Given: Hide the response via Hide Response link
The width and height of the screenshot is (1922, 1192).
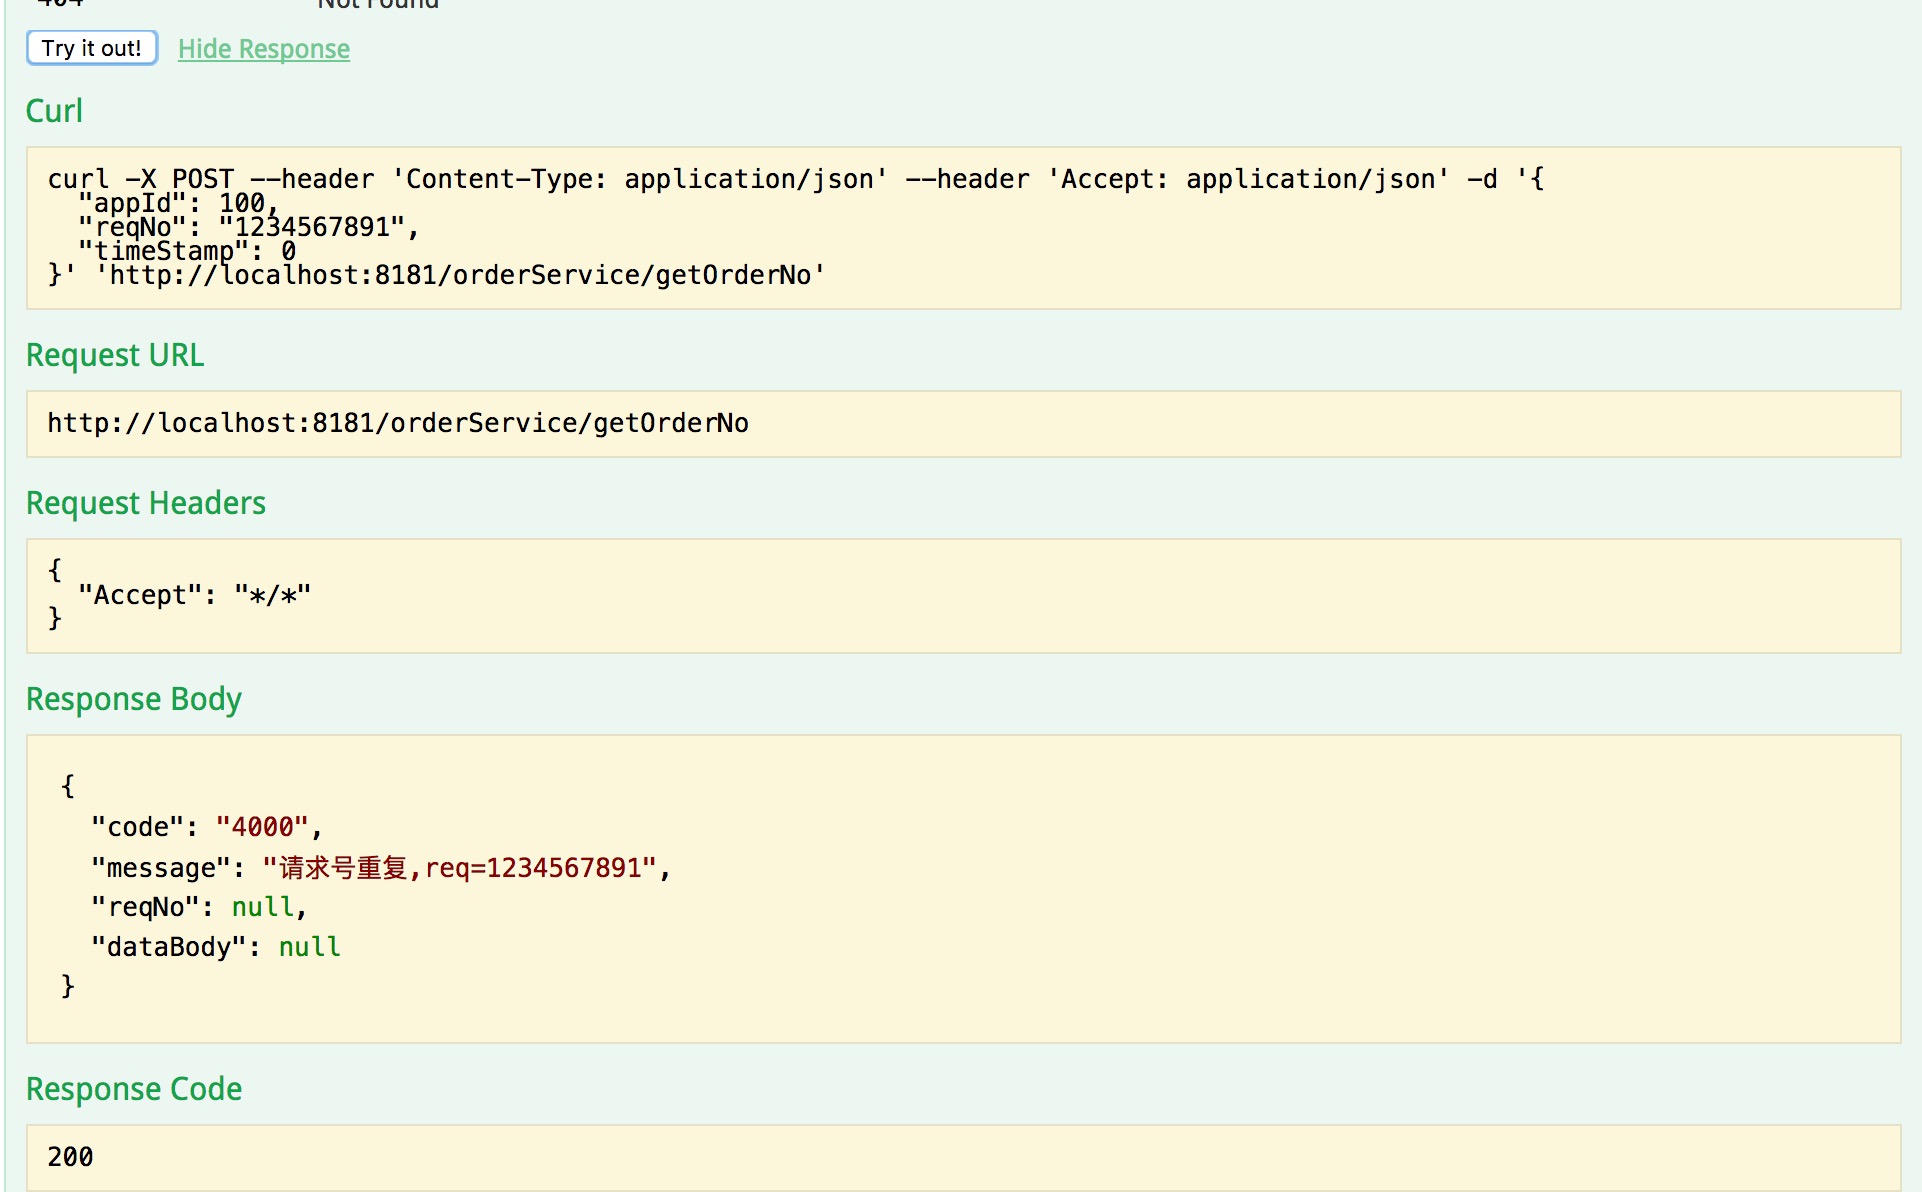Looking at the screenshot, I should point(263,49).
